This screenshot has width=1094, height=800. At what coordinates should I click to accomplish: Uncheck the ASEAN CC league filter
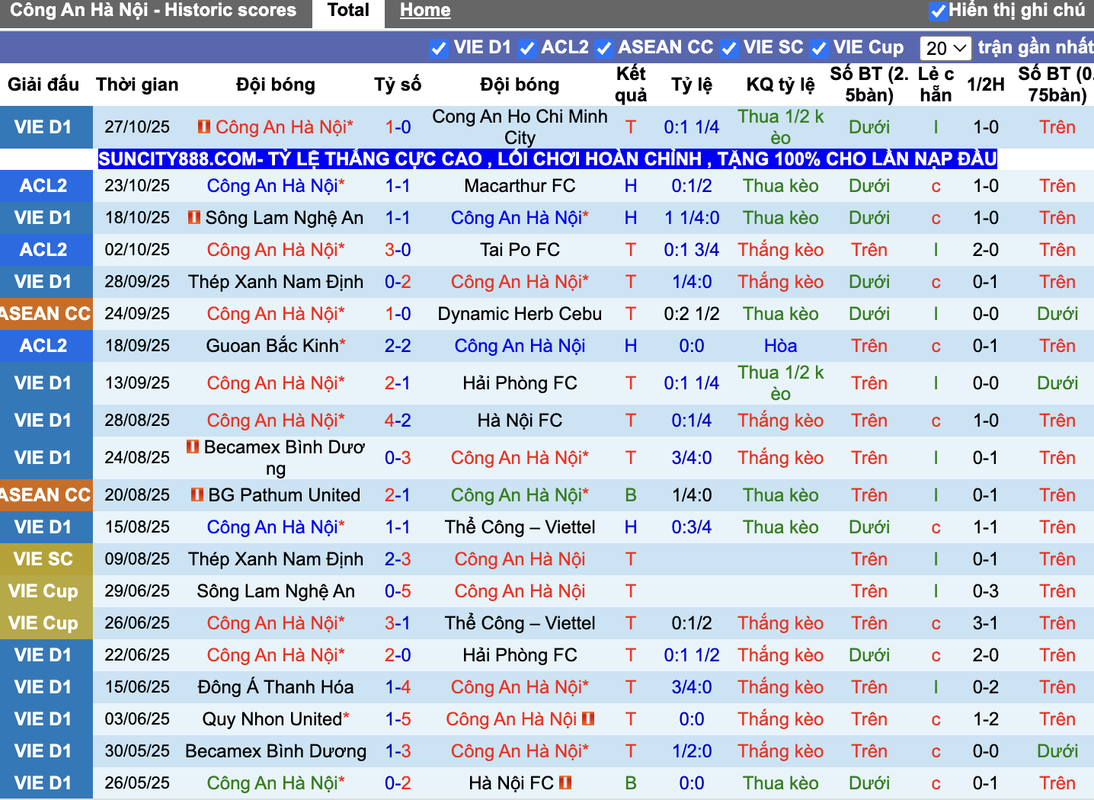pos(604,48)
